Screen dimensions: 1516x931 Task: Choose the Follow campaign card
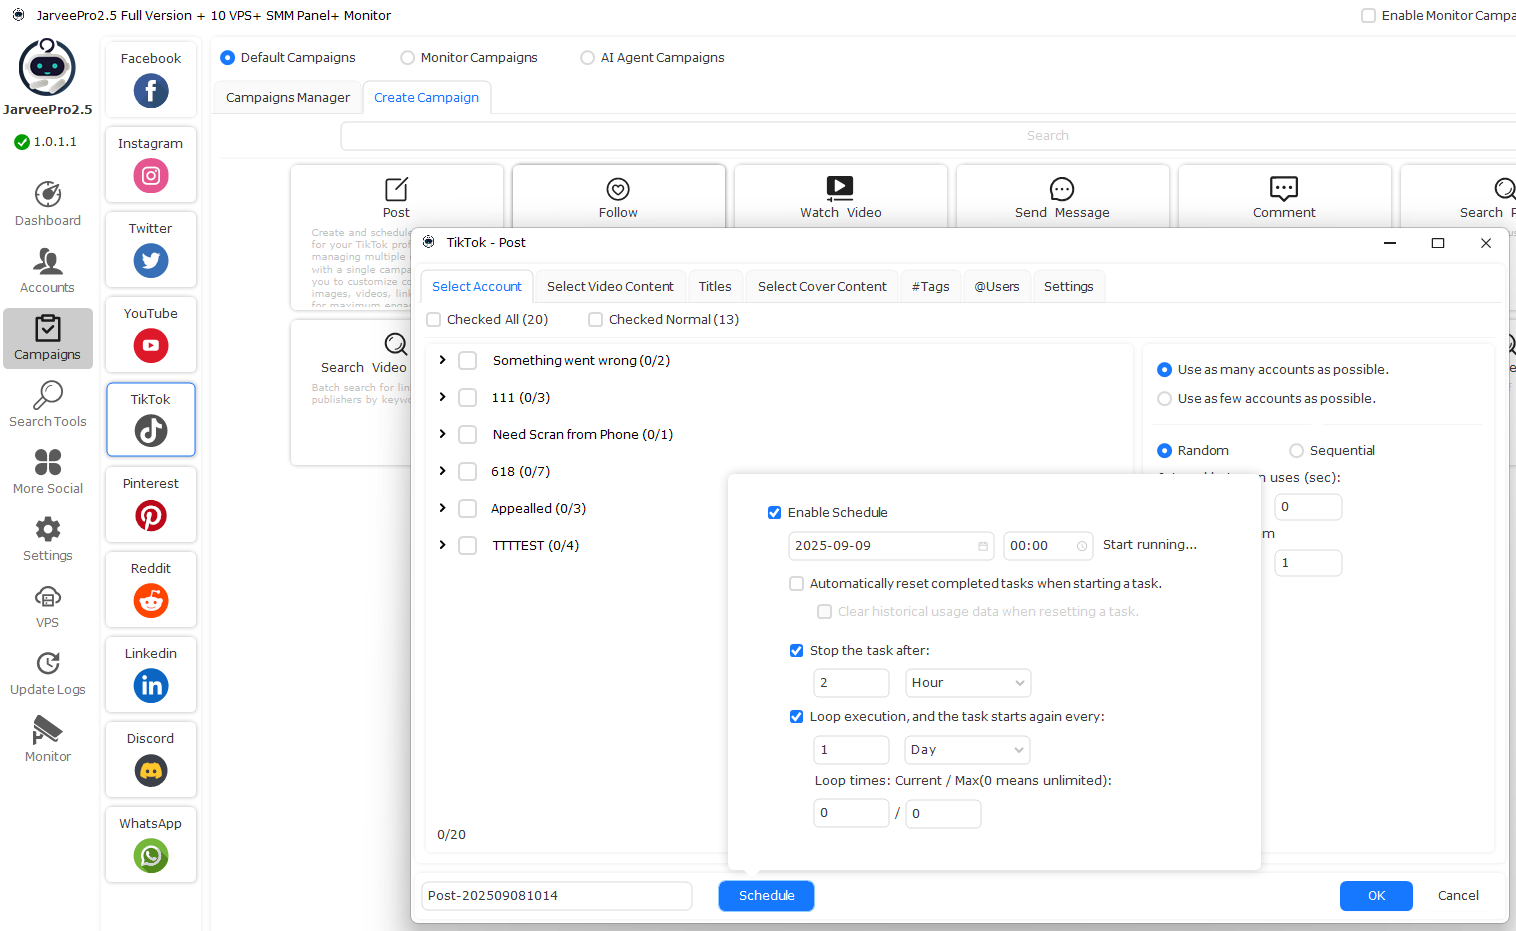pyautogui.click(x=618, y=197)
